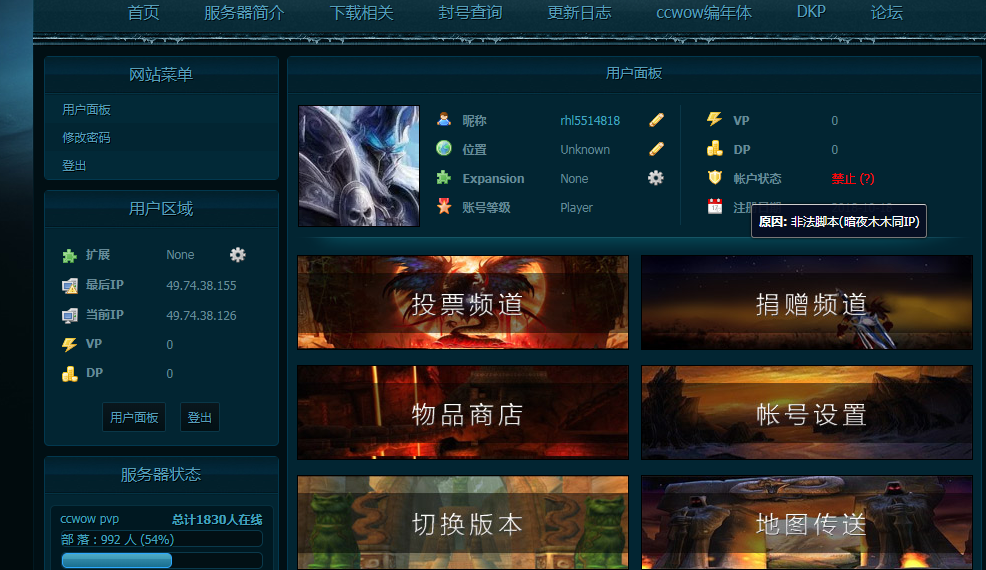Click the nickname rhl5514818
This screenshot has width=986, height=570.
(x=590, y=120)
